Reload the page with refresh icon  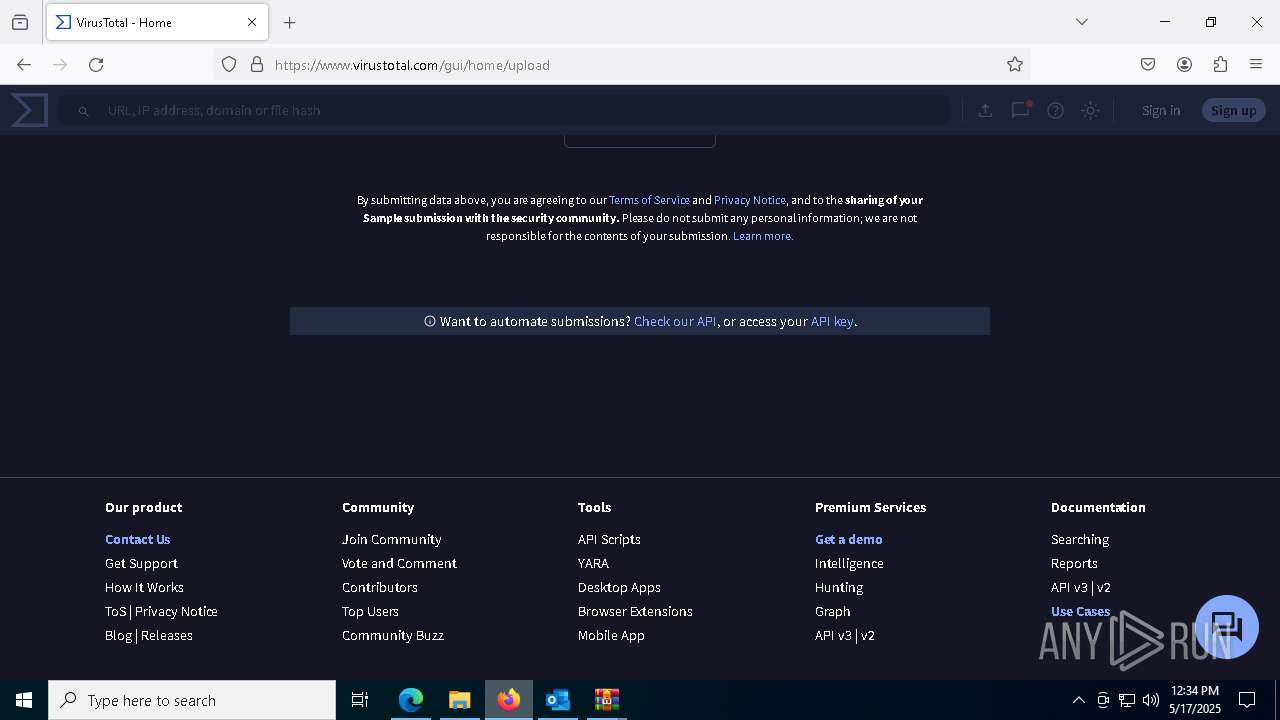click(96, 65)
